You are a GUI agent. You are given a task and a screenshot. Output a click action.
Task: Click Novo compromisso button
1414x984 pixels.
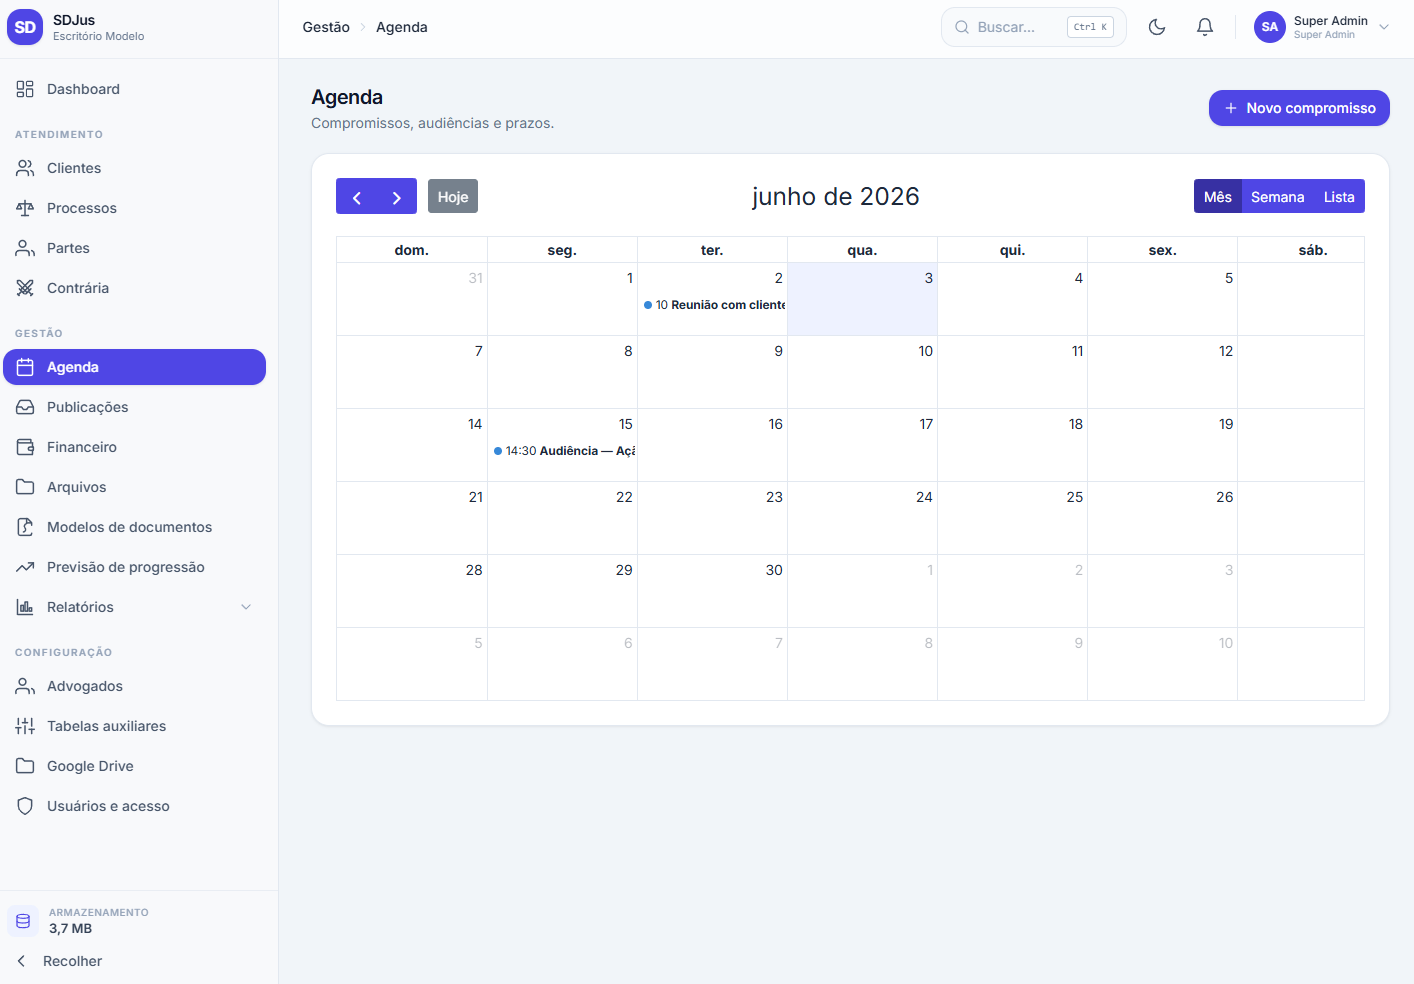coord(1299,108)
